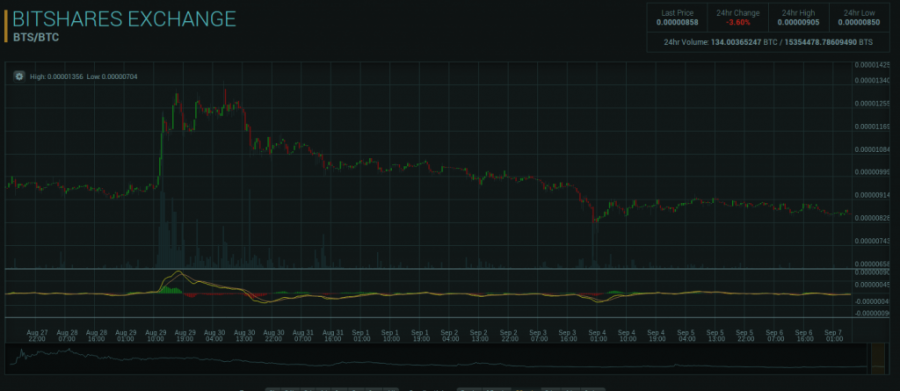Screen dimensions: 900x391
Task: Click the Last Price value 0.00000858
Action: (677, 22)
